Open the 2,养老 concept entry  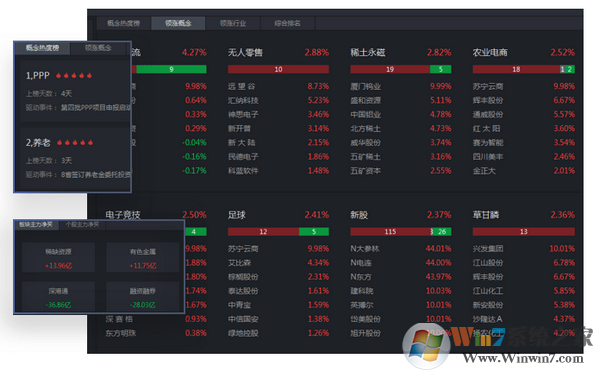(x=38, y=143)
